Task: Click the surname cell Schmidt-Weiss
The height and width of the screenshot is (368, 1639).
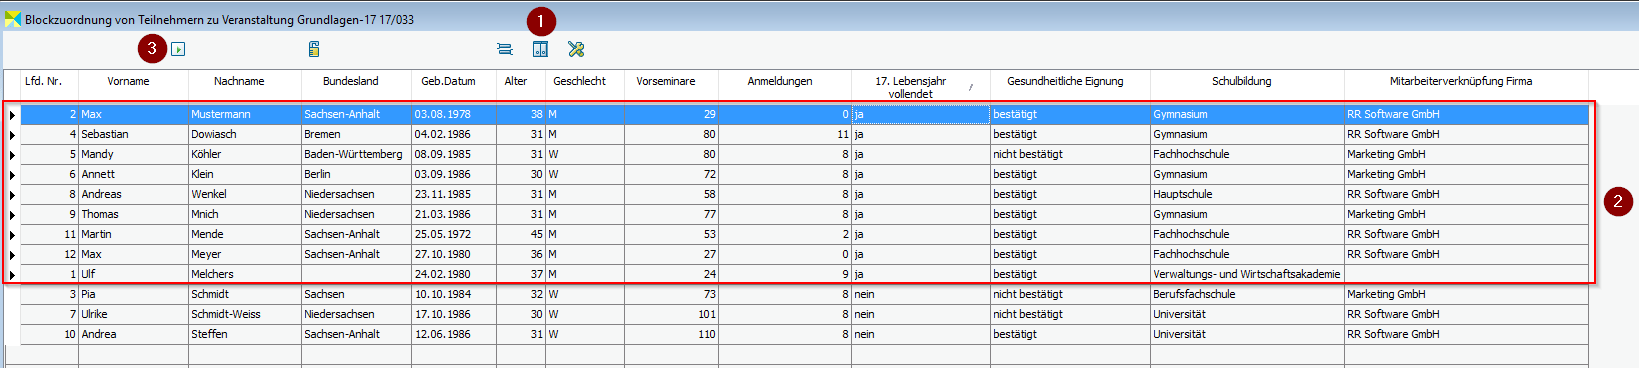Action: (x=245, y=314)
